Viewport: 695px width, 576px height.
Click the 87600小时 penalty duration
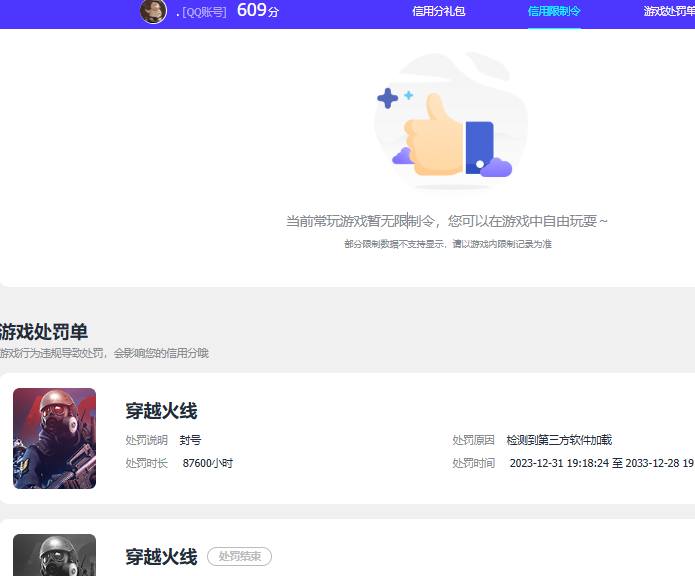pyautogui.click(x=207, y=463)
